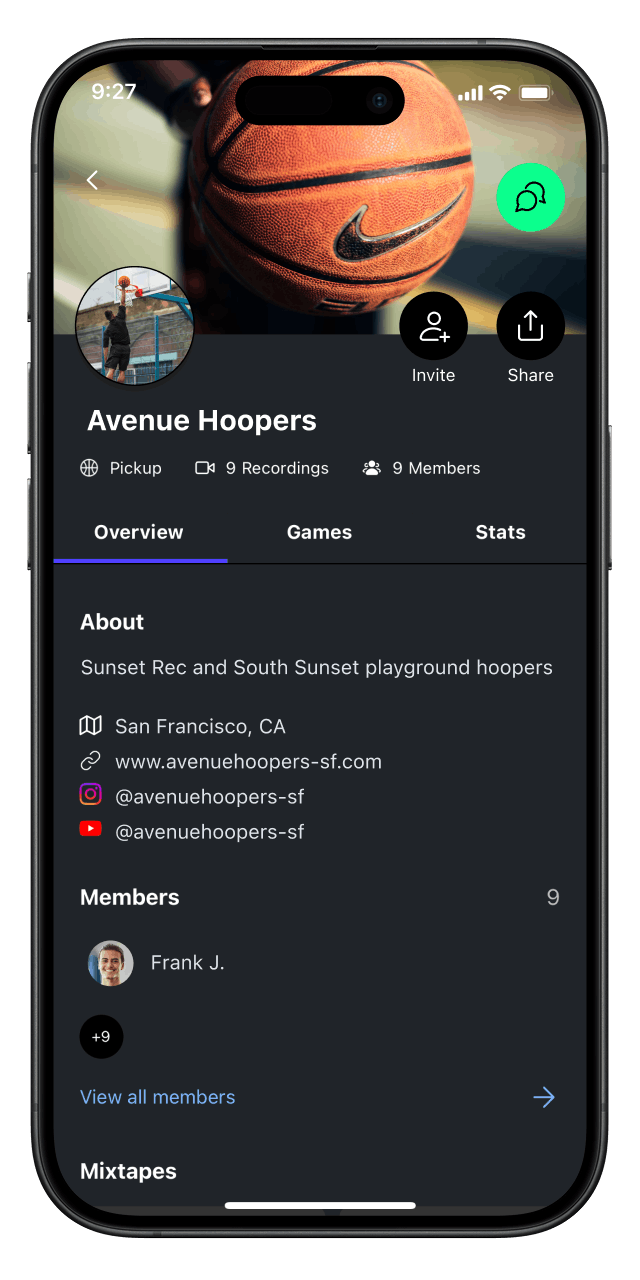Tap the battery status bar icon
Viewport: 640px width, 1280px height.
point(535,93)
